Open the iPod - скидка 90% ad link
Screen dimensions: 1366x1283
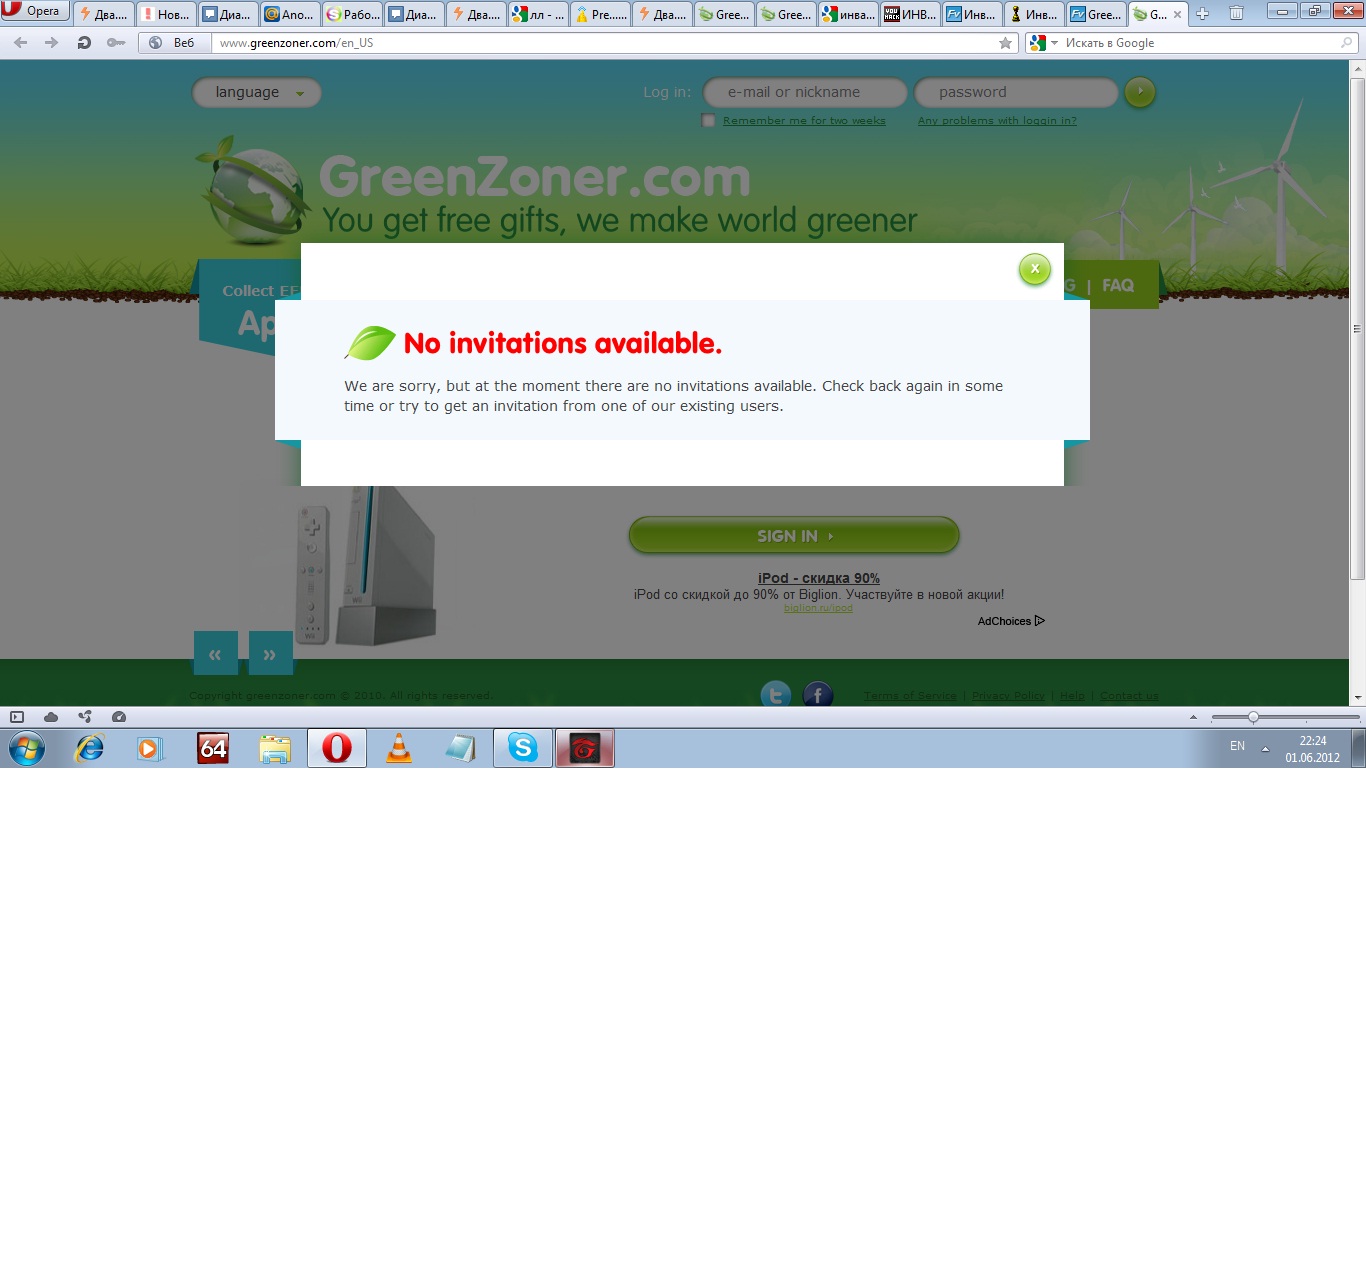point(819,578)
